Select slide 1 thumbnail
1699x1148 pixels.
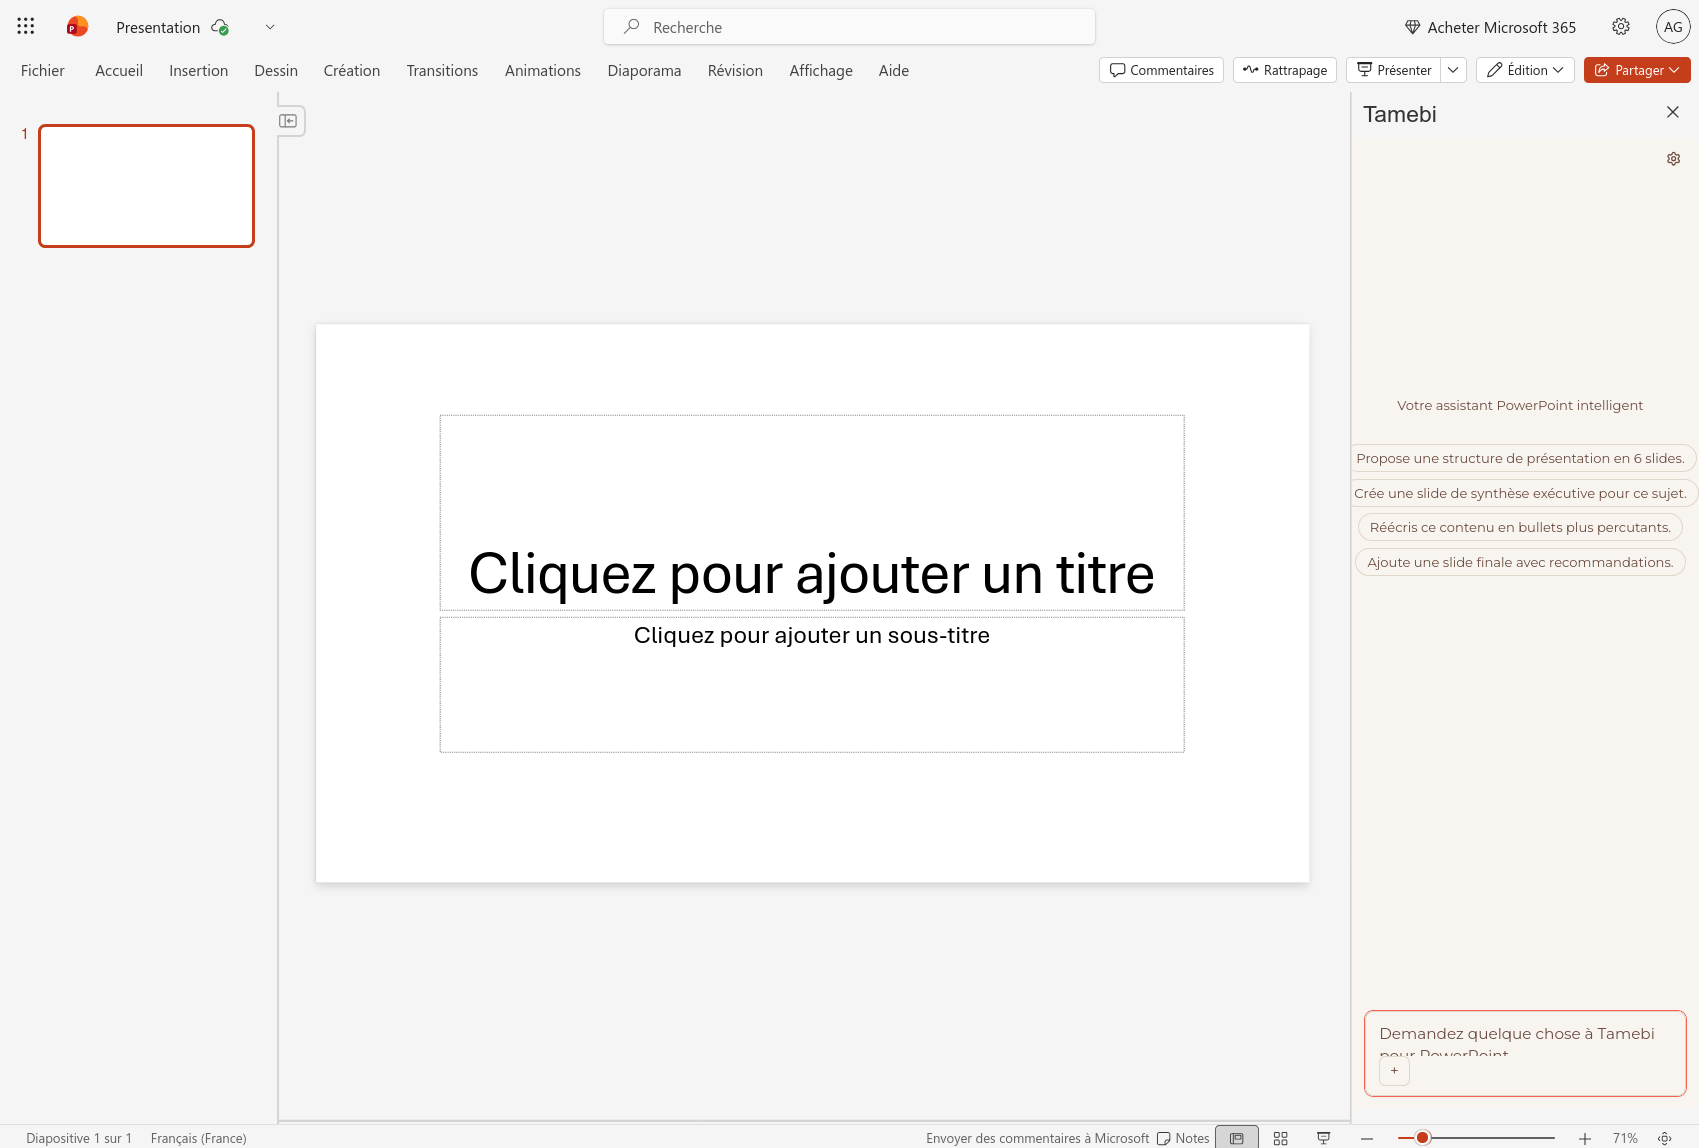point(147,186)
